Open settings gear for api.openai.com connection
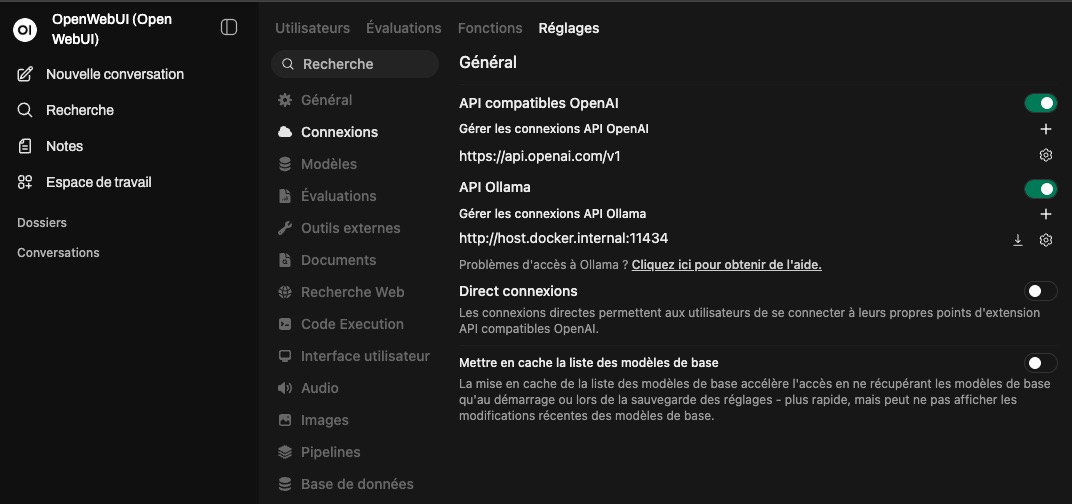1072x504 pixels. 1046,155
